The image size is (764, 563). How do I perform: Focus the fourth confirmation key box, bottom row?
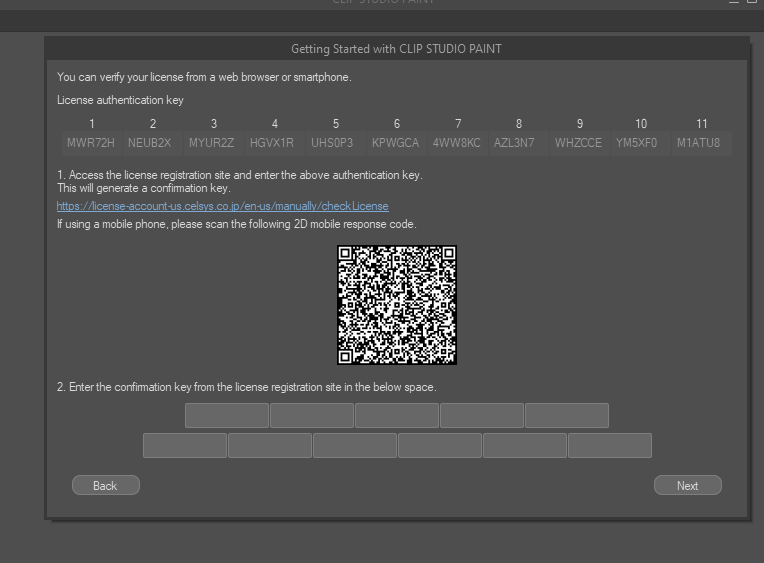[x=439, y=446]
